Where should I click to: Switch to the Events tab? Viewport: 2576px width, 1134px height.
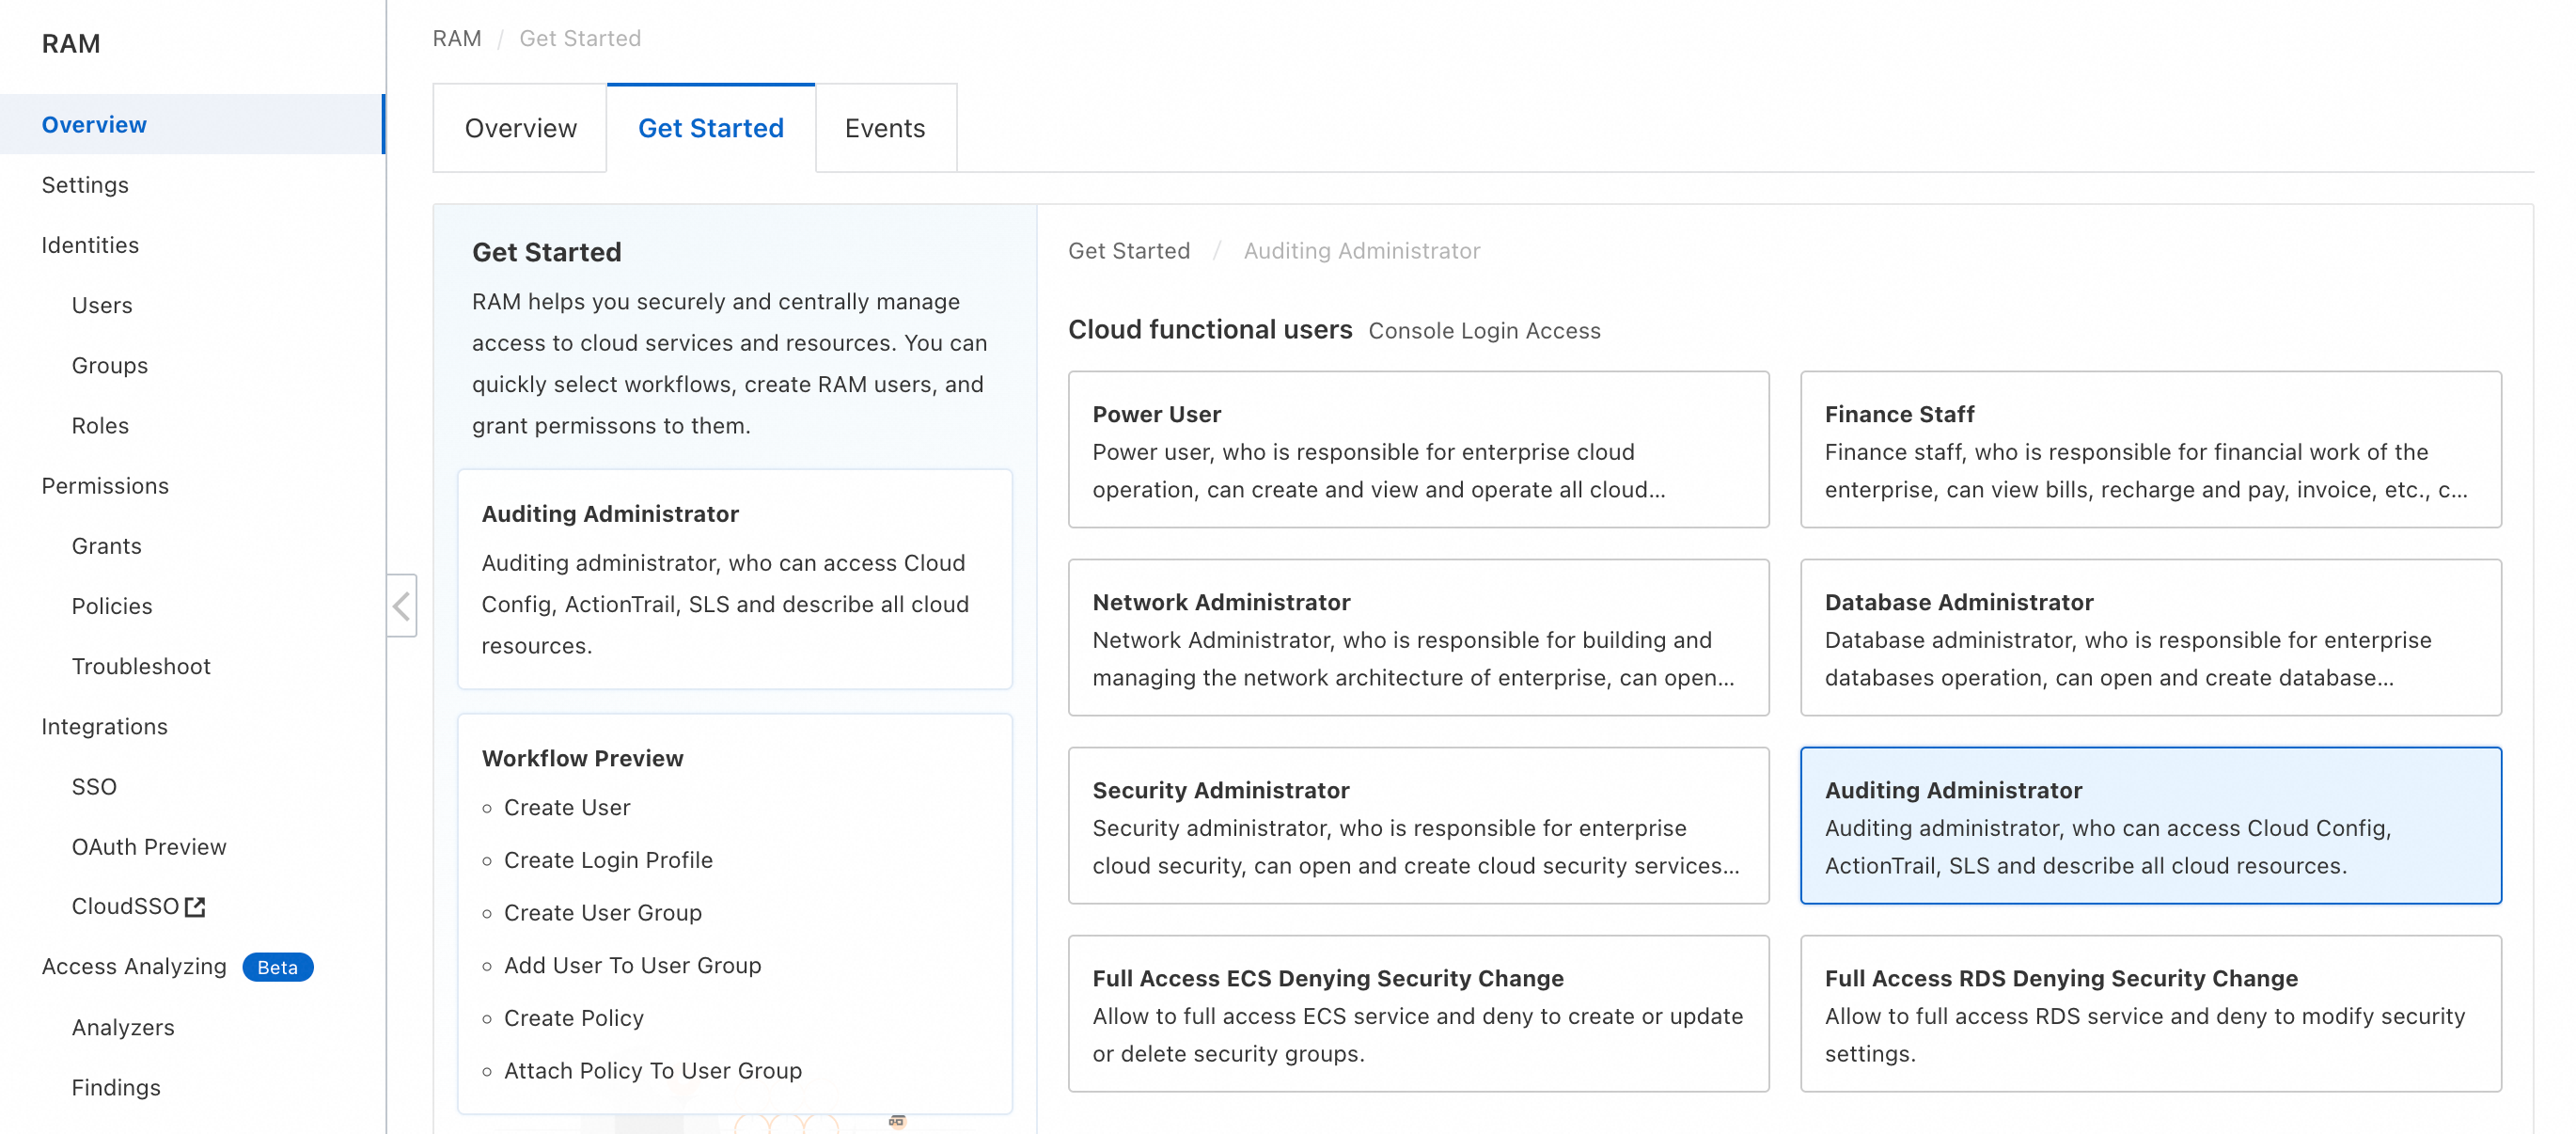pos(884,128)
